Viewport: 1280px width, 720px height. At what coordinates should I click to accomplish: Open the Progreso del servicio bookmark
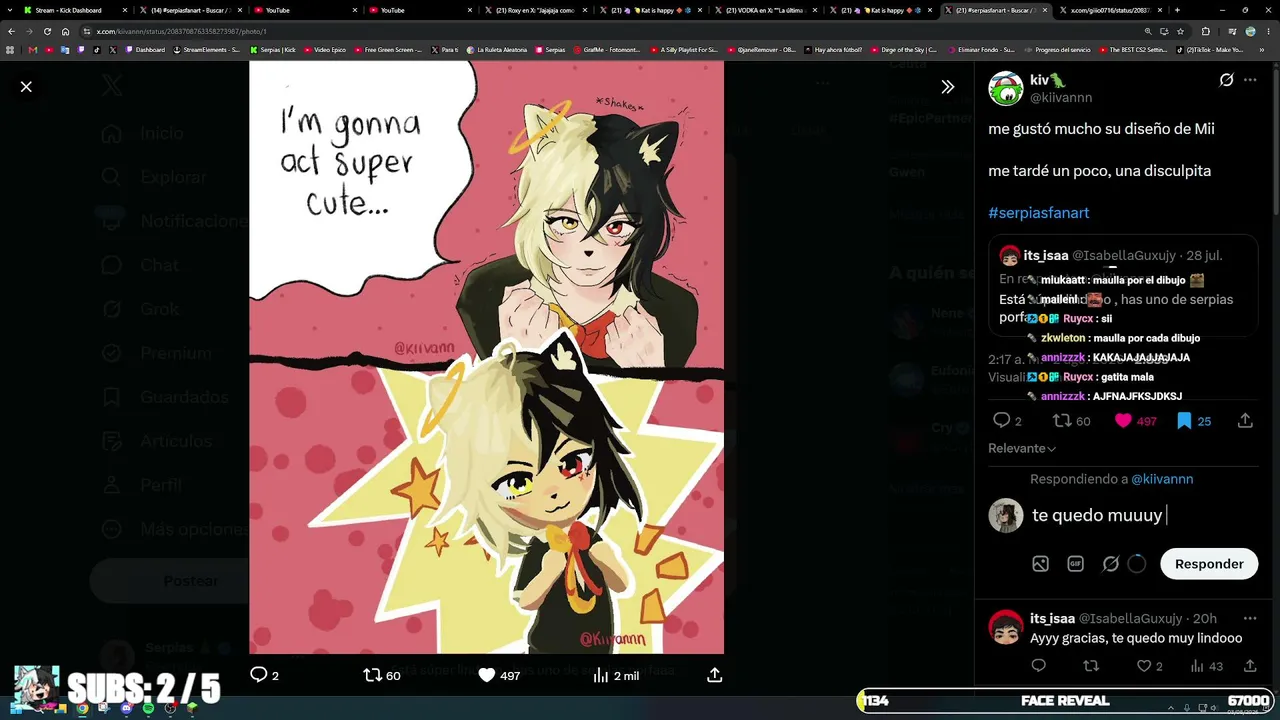pos(1058,49)
